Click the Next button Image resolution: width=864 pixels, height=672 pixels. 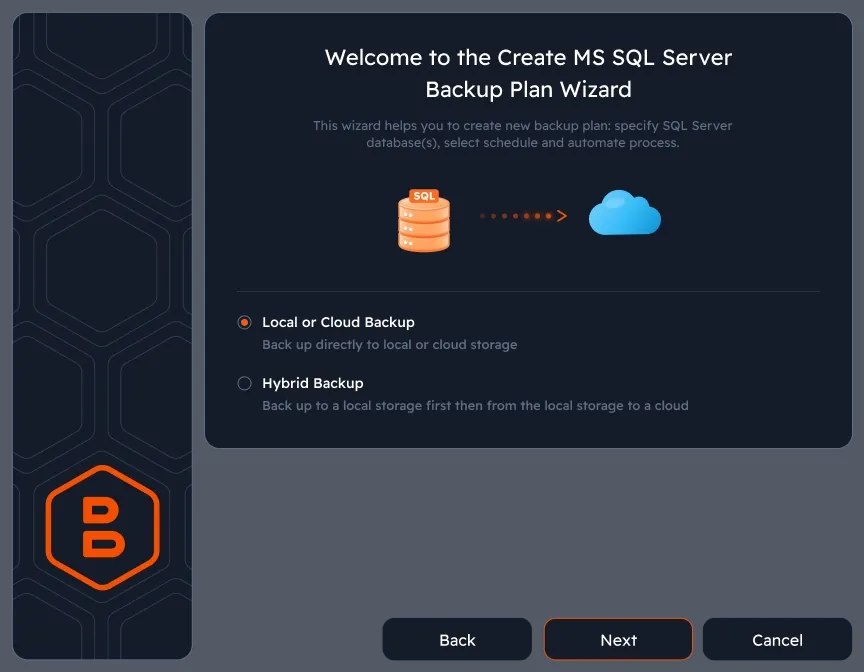tap(618, 640)
